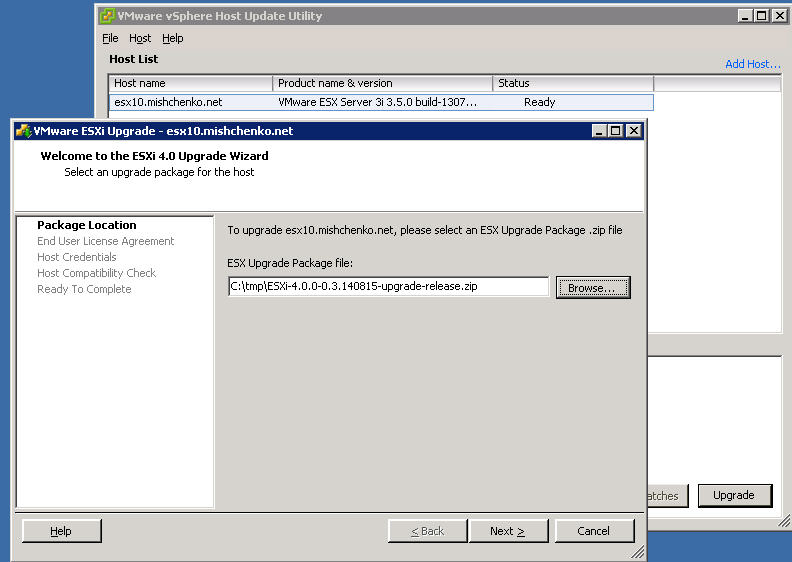
Task: Click the VMware ESX Server 3i 3.5.0 version cell
Action: click(377, 102)
